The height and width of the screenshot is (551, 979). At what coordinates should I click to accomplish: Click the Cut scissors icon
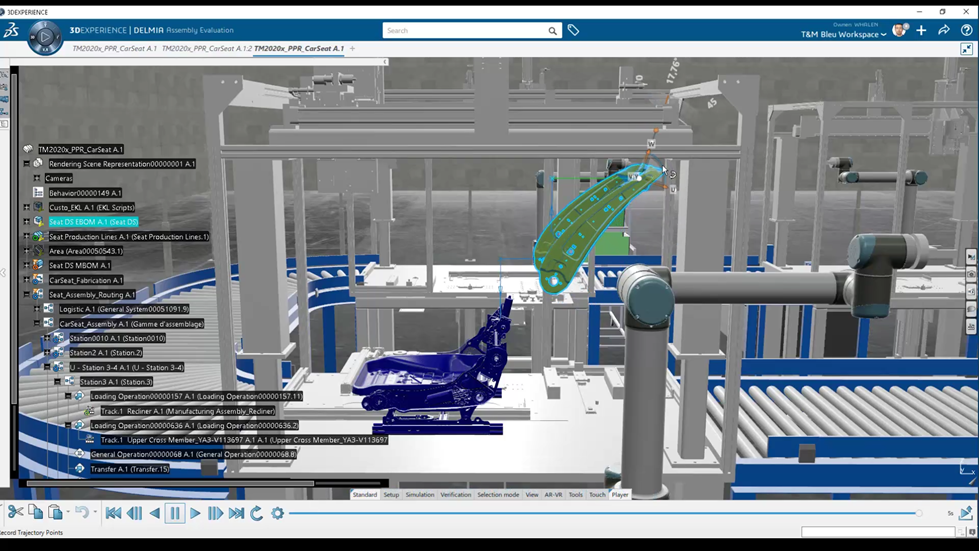pyautogui.click(x=16, y=512)
